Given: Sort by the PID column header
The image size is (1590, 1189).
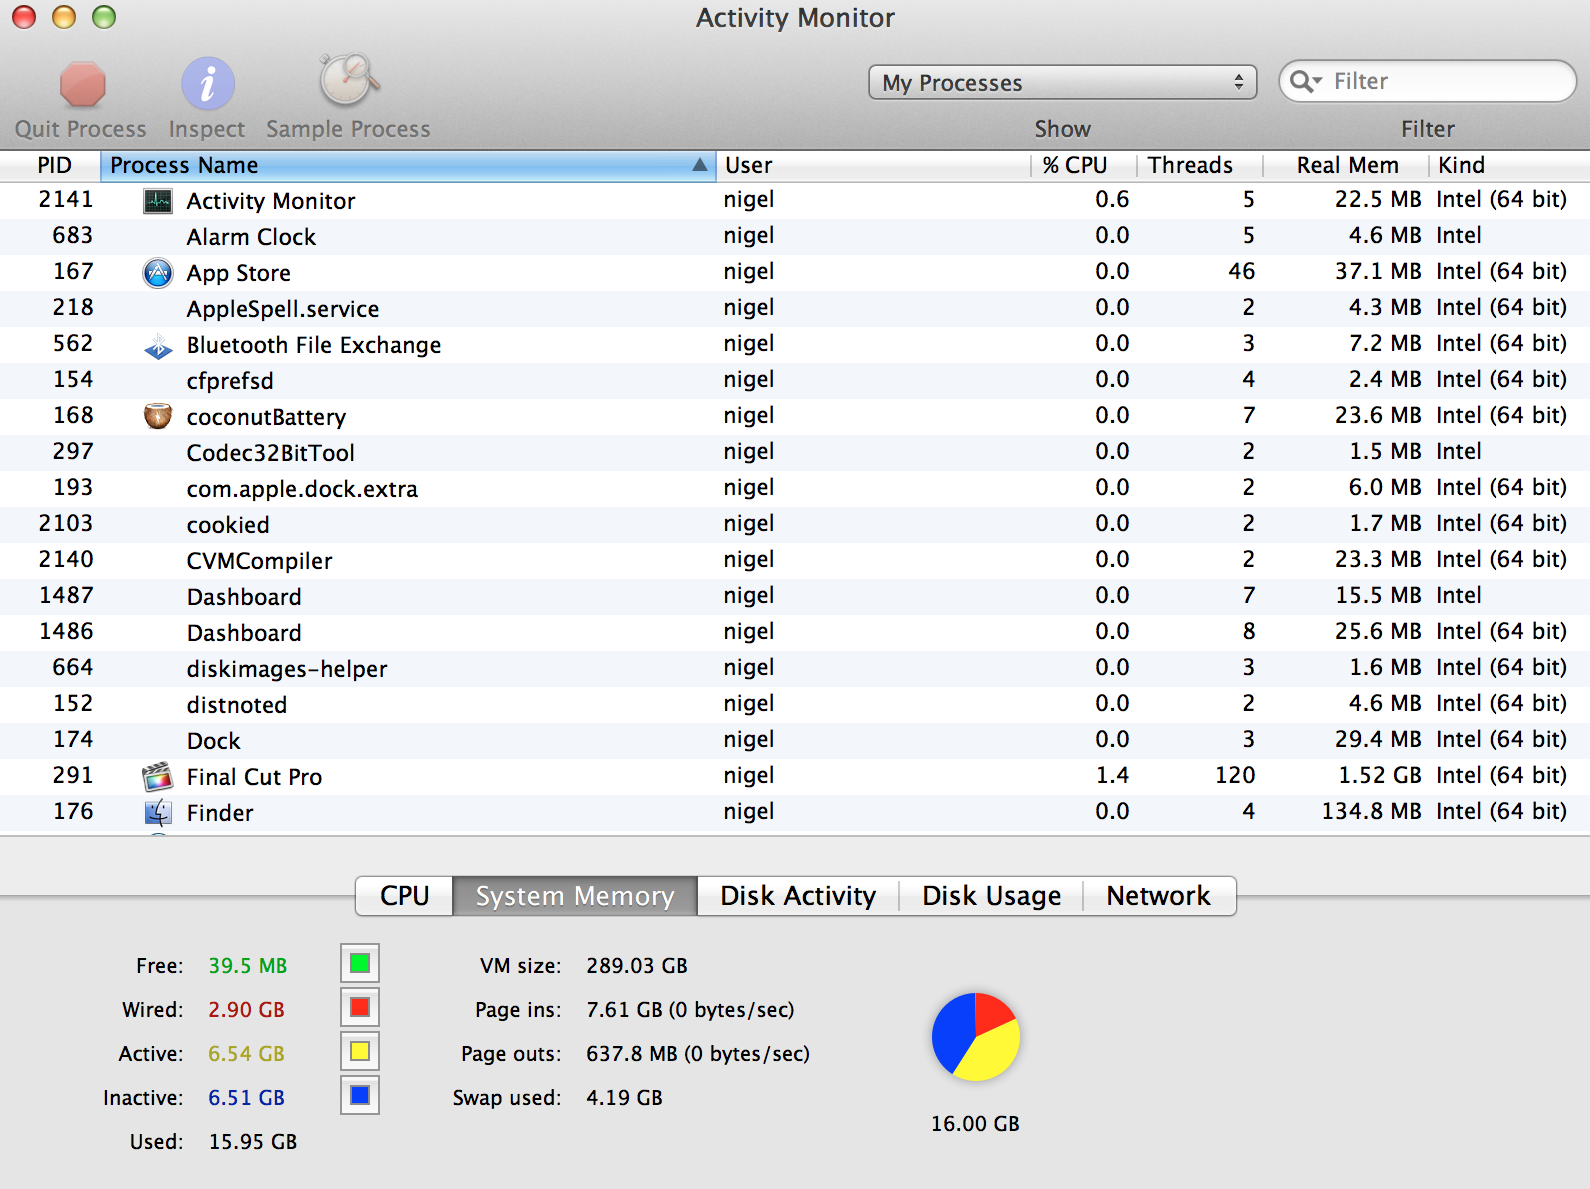Looking at the screenshot, I should (52, 165).
